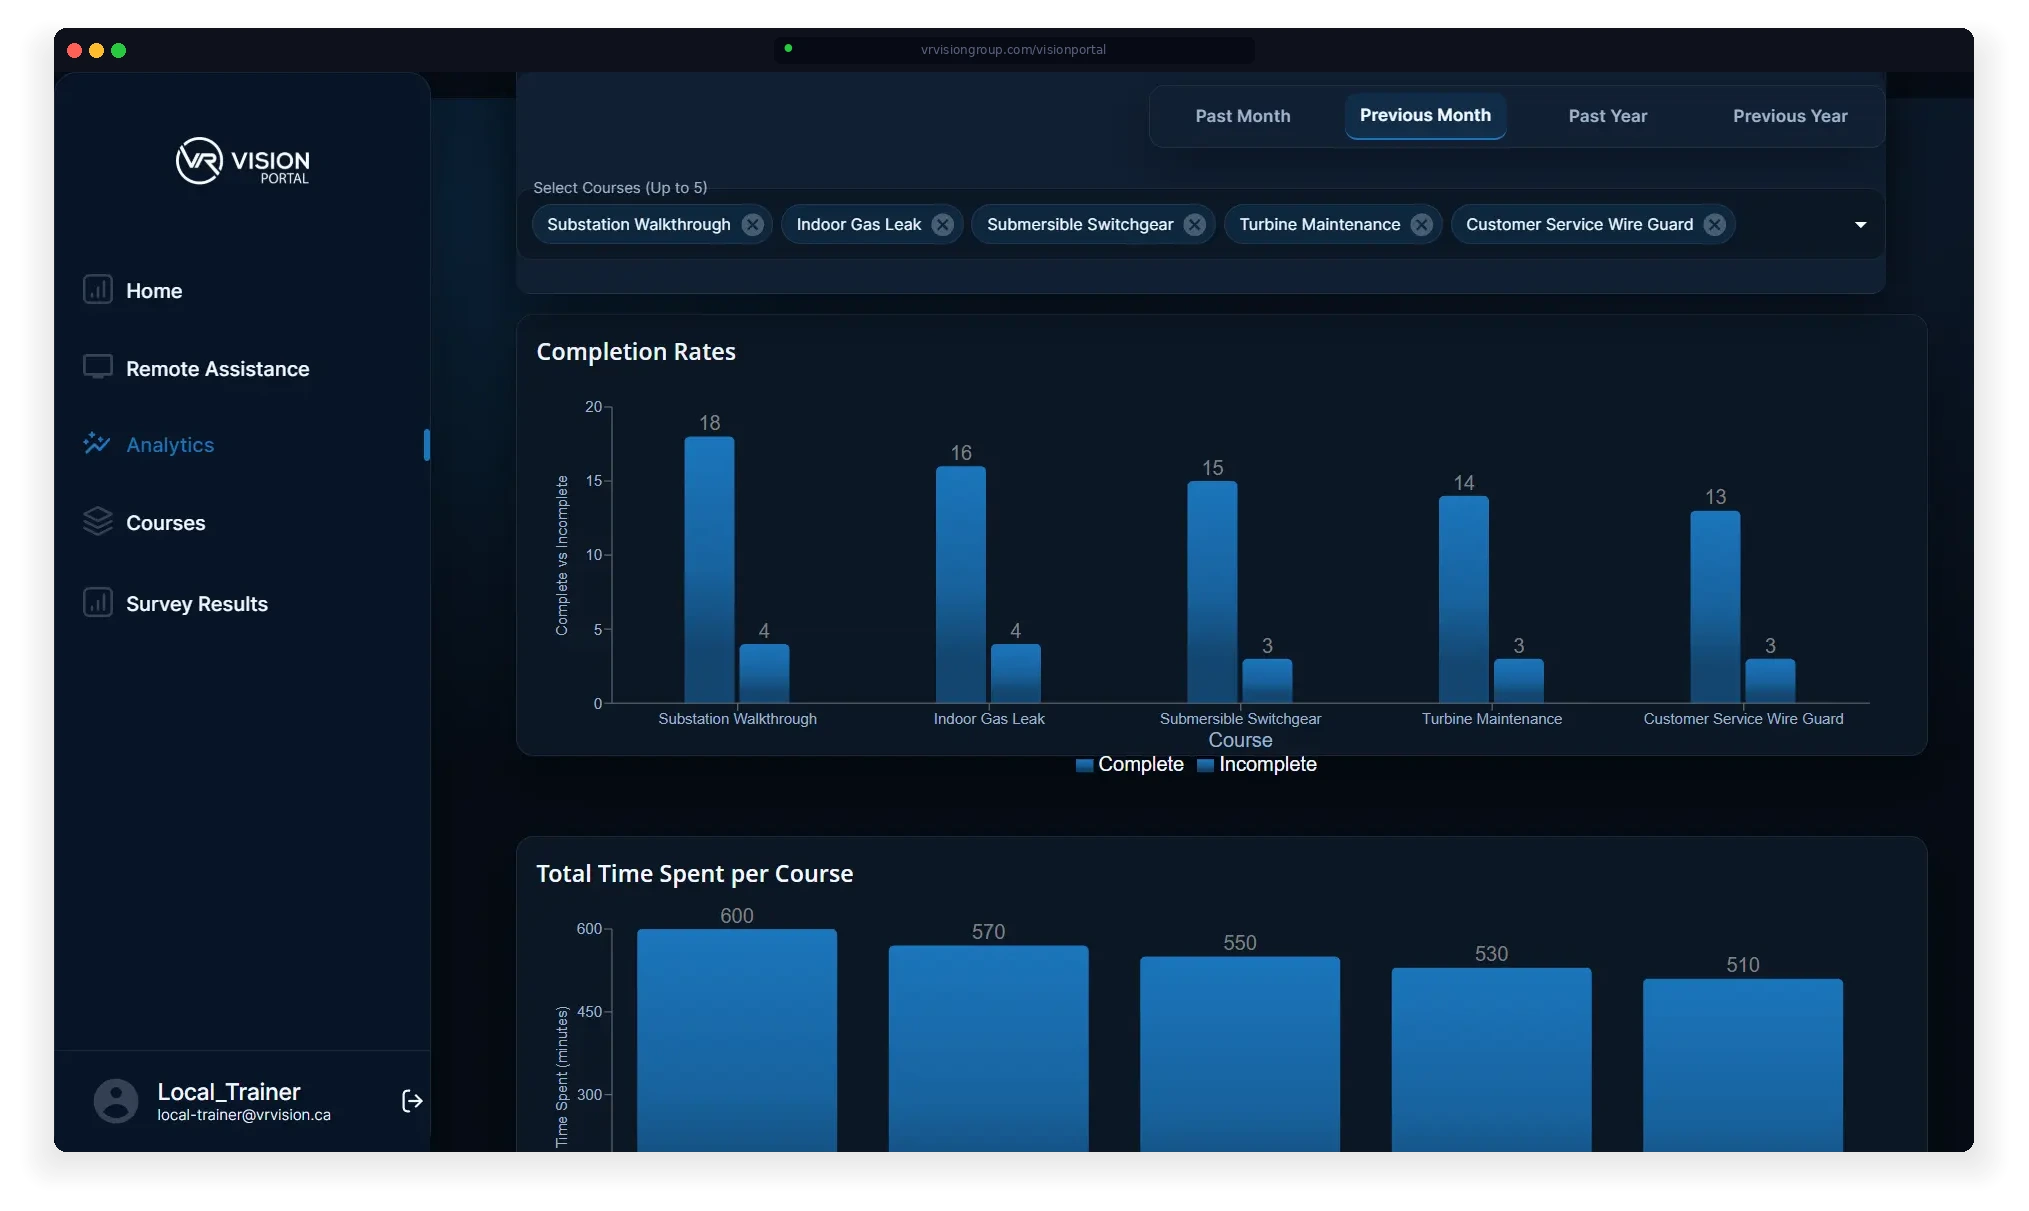Click the VR Vision Portal logo
This screenshot has width=2029, height=1211.
[240, 161]
